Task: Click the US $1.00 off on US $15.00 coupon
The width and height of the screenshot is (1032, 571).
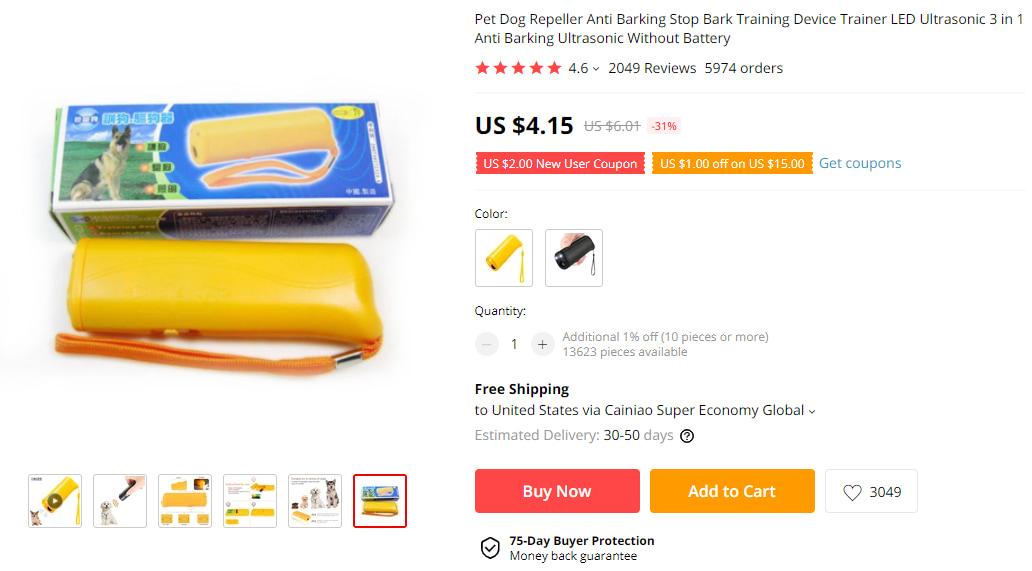Action: pyautogui.click(x=733, y=163)
